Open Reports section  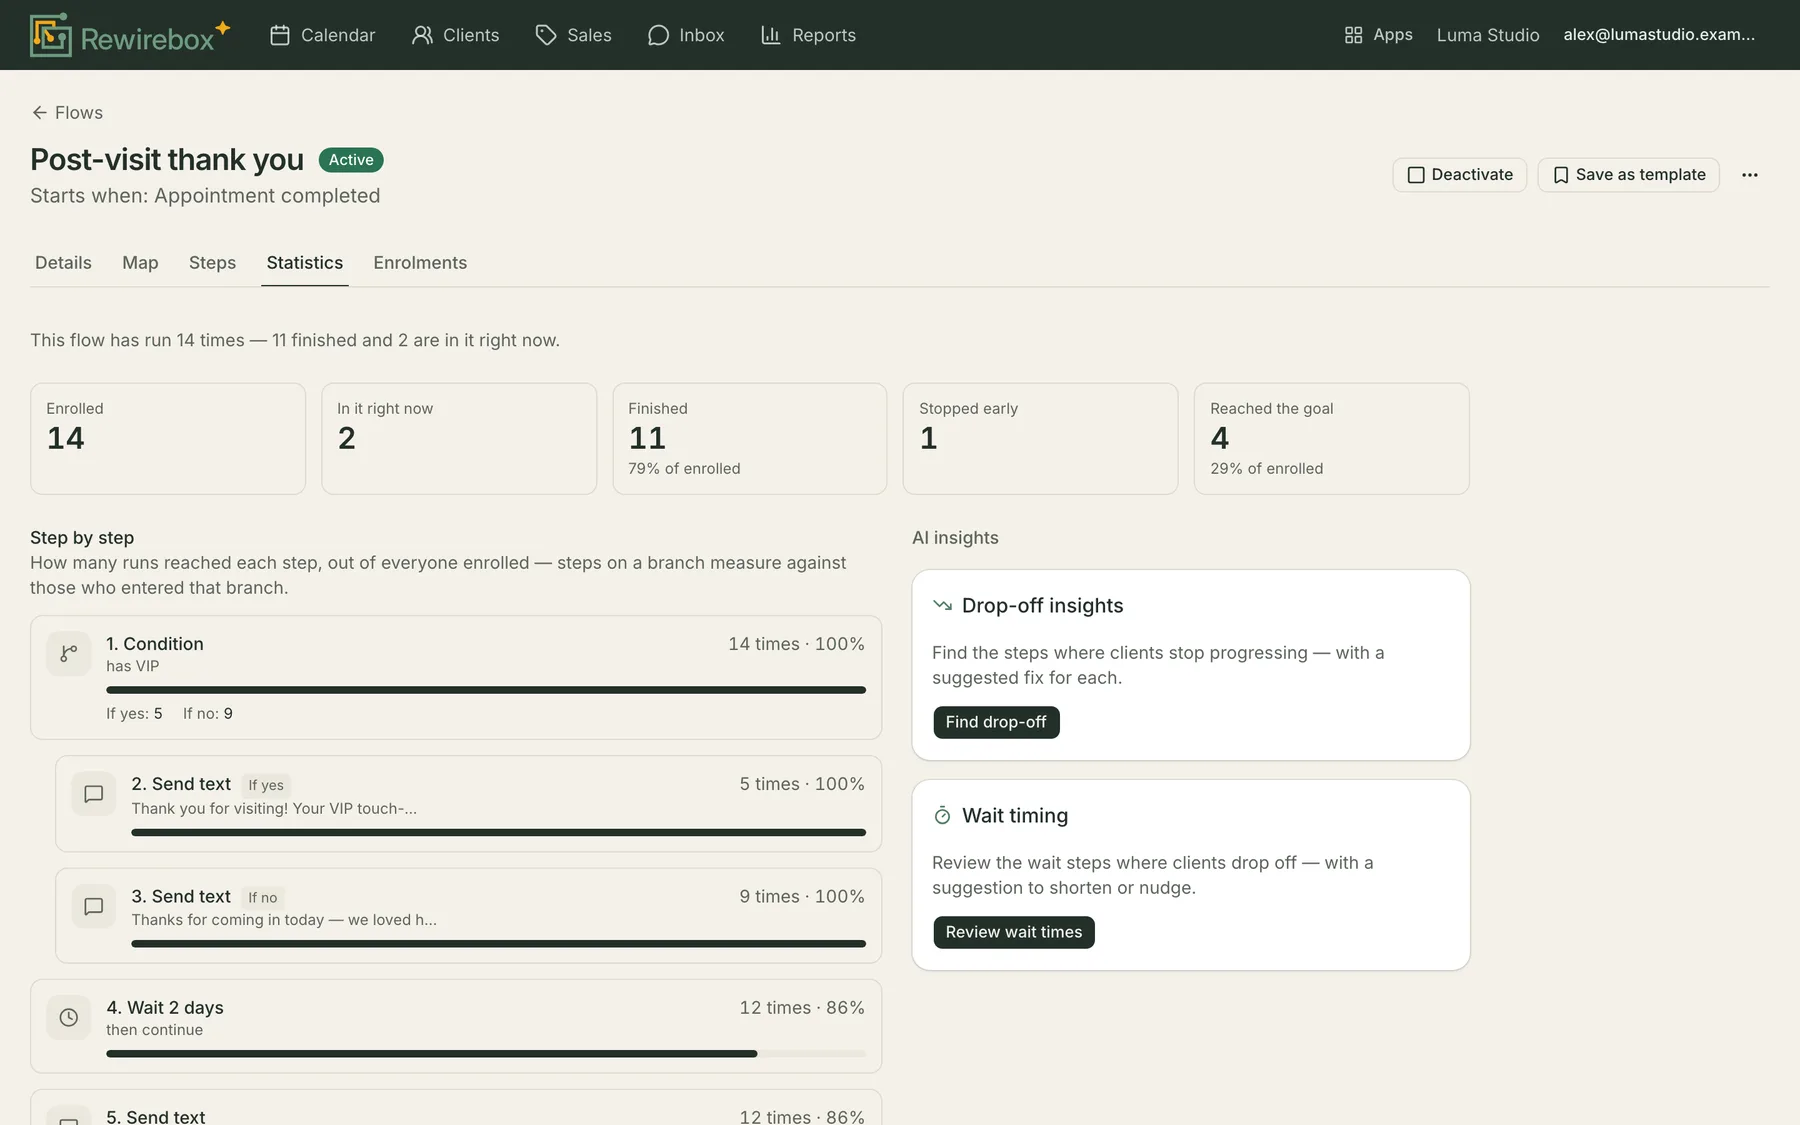click(x=808, y=35)
